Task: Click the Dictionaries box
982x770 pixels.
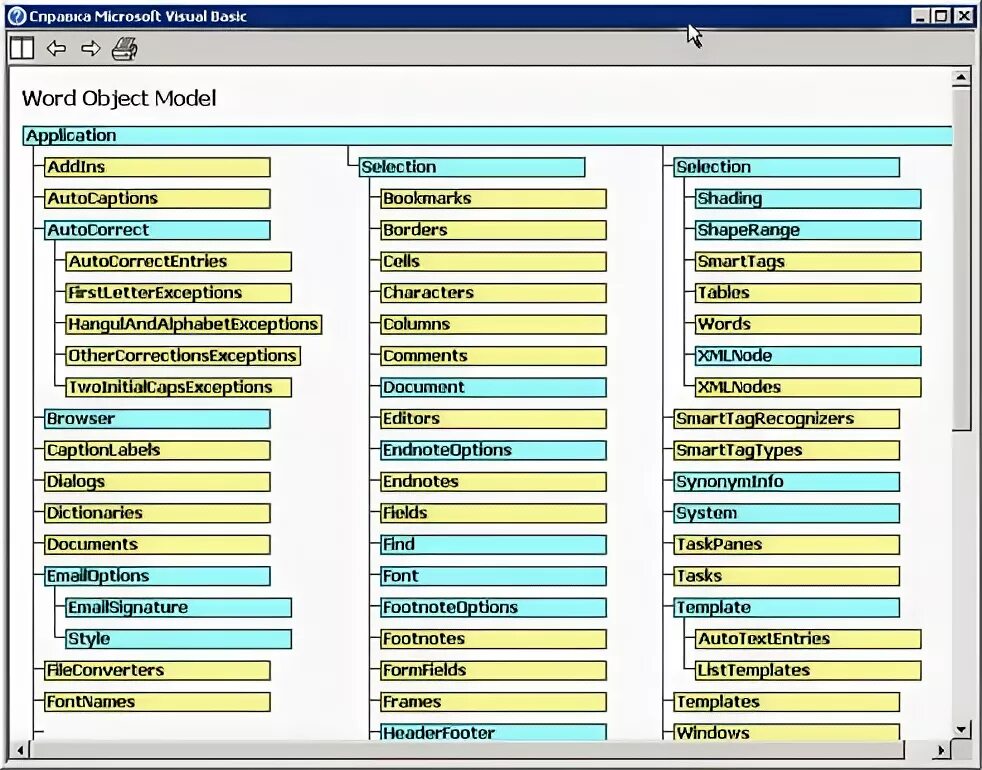Action: [x=157, y=512]
